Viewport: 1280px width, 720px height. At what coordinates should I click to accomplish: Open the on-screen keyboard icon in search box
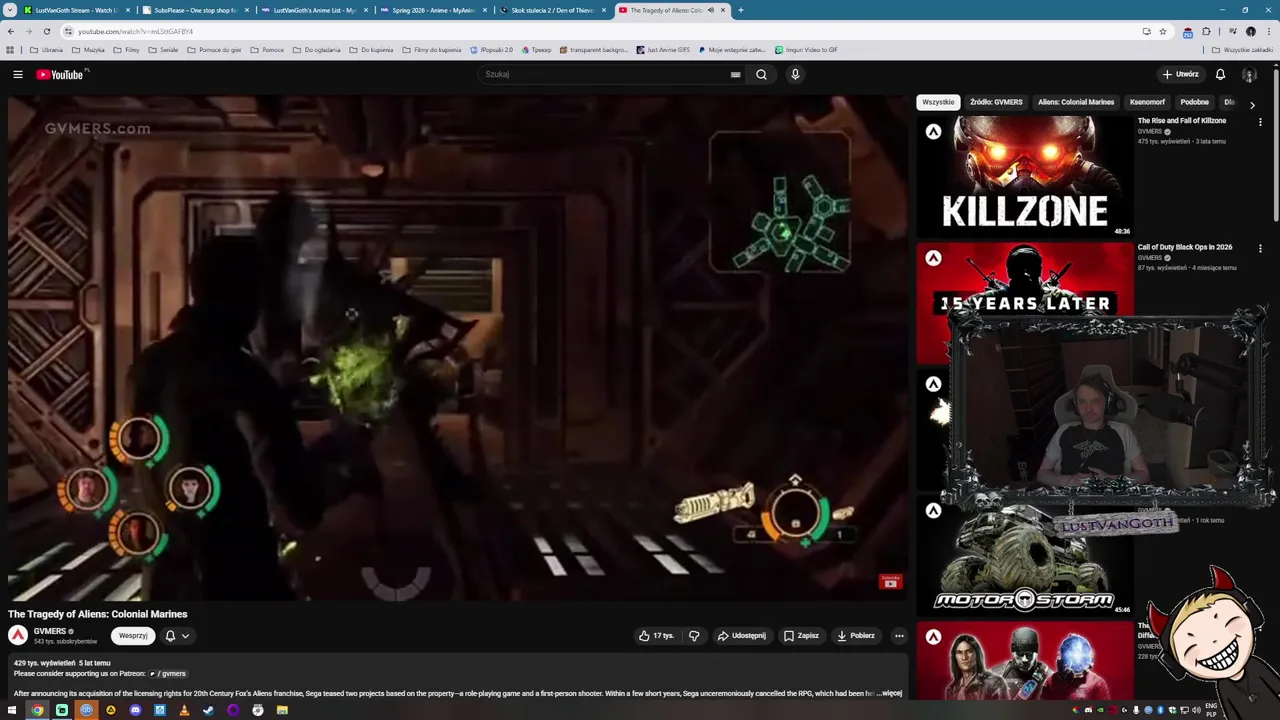click(735, 74)
